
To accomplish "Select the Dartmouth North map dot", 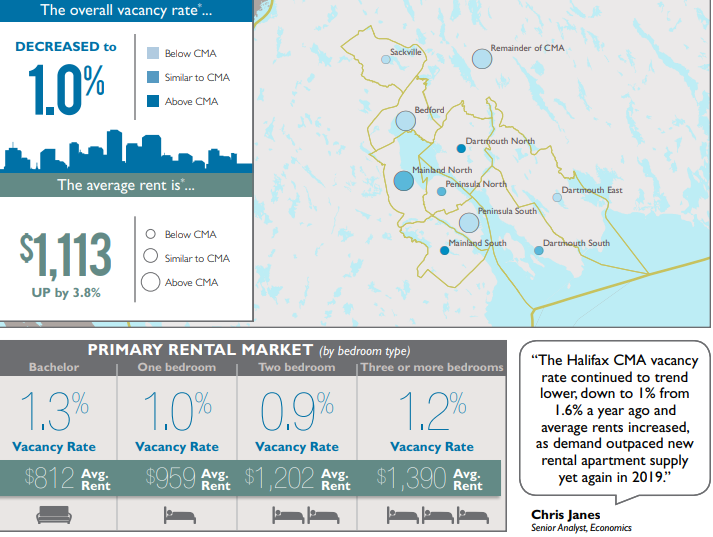I will (461, 148).
